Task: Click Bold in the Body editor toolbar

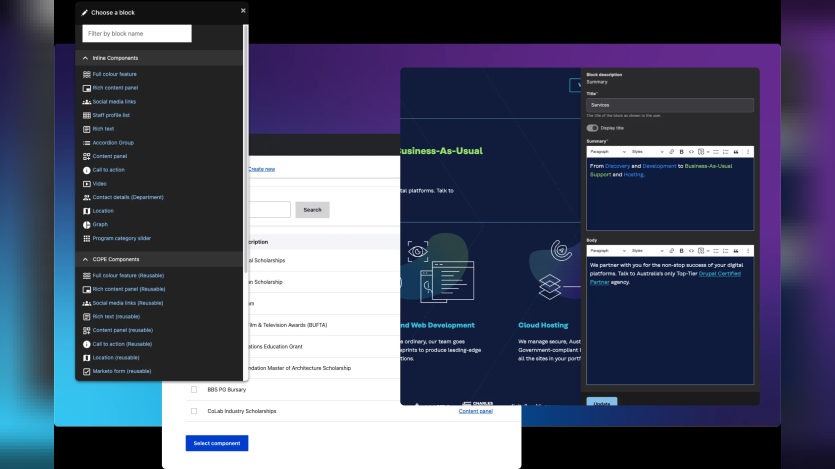Action: click(681, 251)
